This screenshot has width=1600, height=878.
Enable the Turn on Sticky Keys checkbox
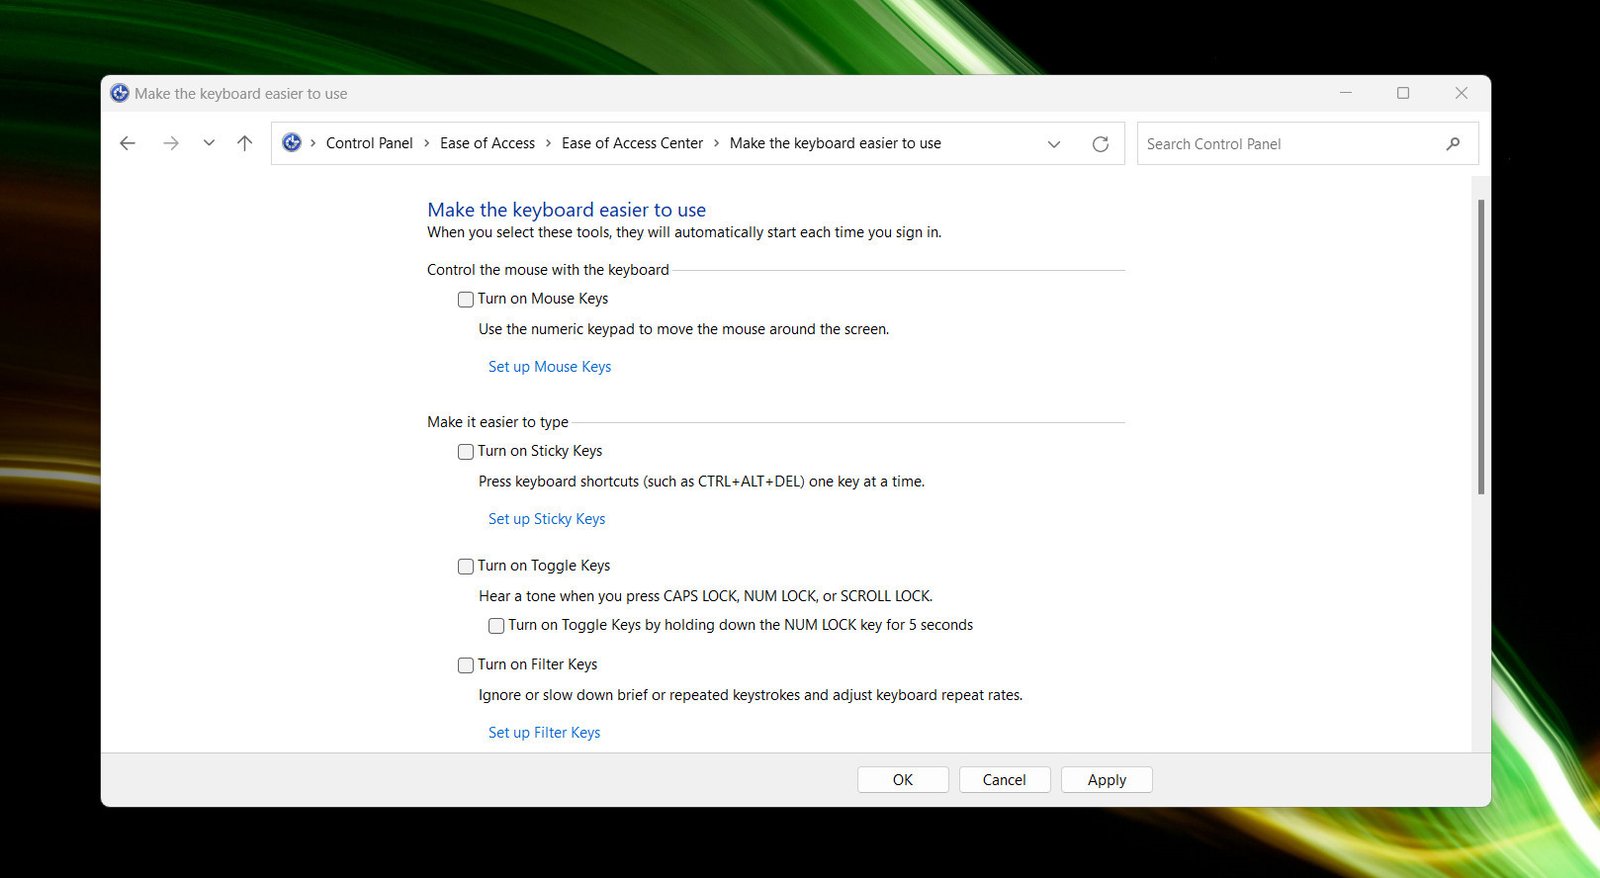466,452
